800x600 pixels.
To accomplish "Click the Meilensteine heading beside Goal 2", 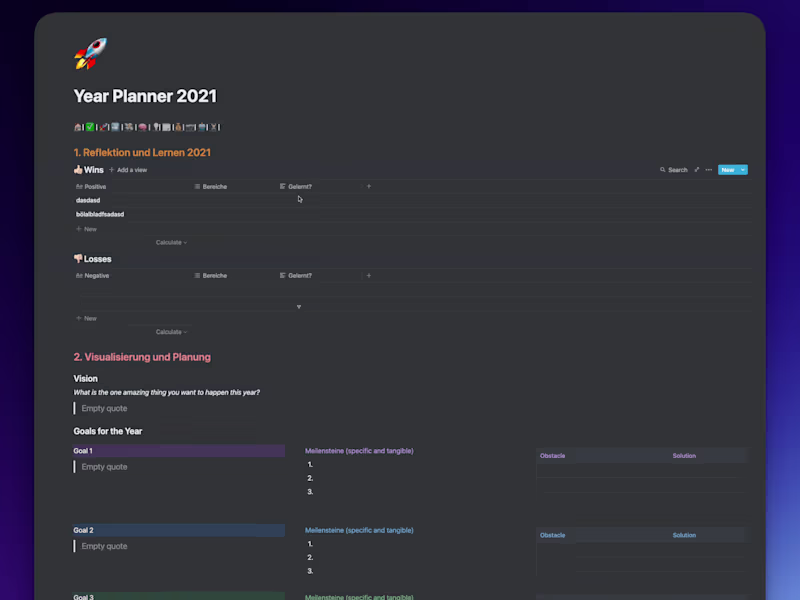I will click(359, 530).
